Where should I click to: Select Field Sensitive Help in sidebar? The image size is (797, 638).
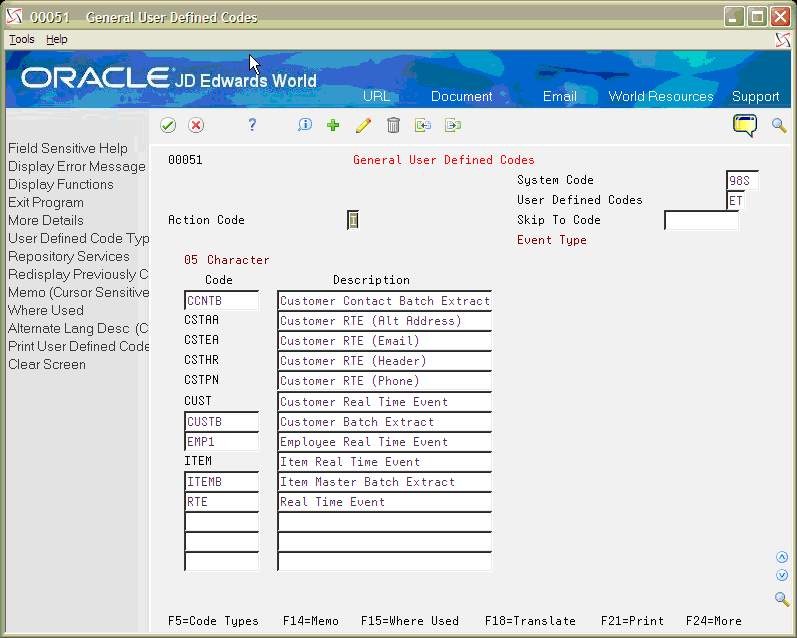tap(68, 148)
